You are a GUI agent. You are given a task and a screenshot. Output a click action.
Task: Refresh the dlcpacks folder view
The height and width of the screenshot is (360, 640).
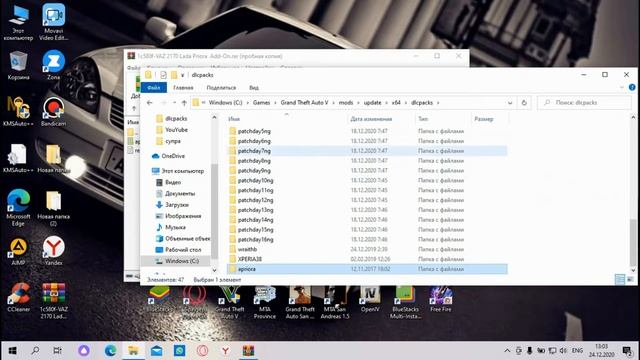(524, 103)
